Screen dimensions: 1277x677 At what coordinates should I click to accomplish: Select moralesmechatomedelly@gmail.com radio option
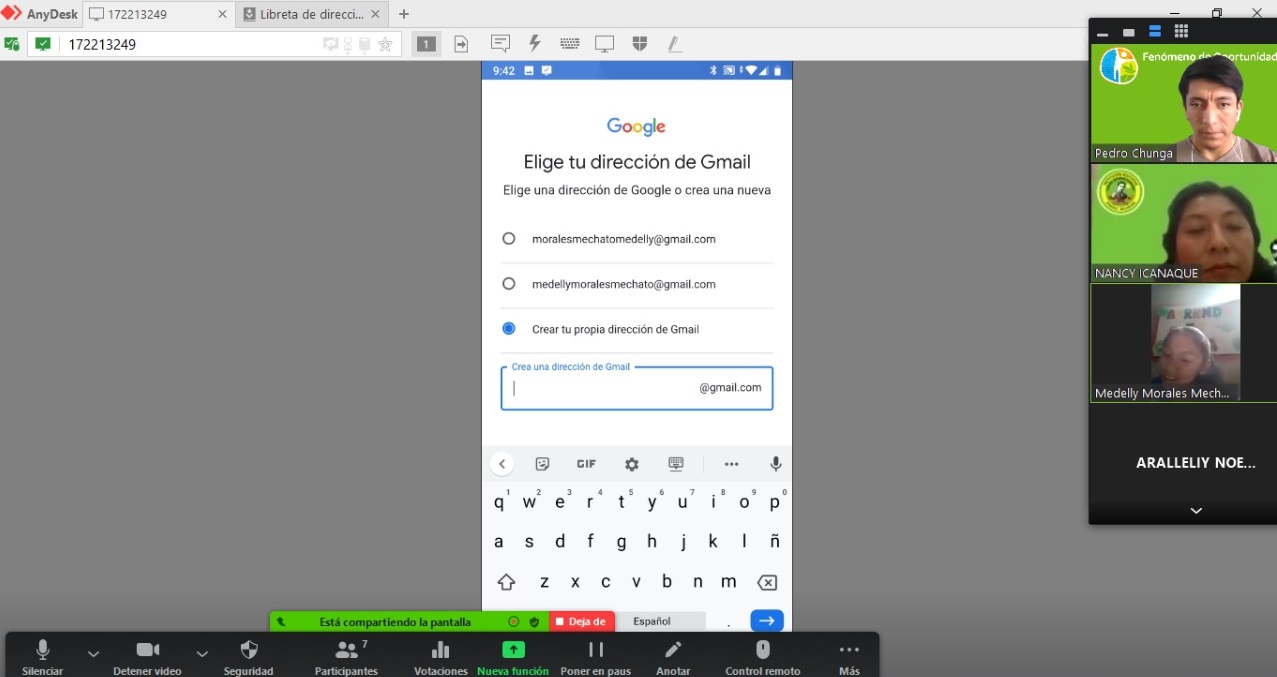[x=509, y=239]
